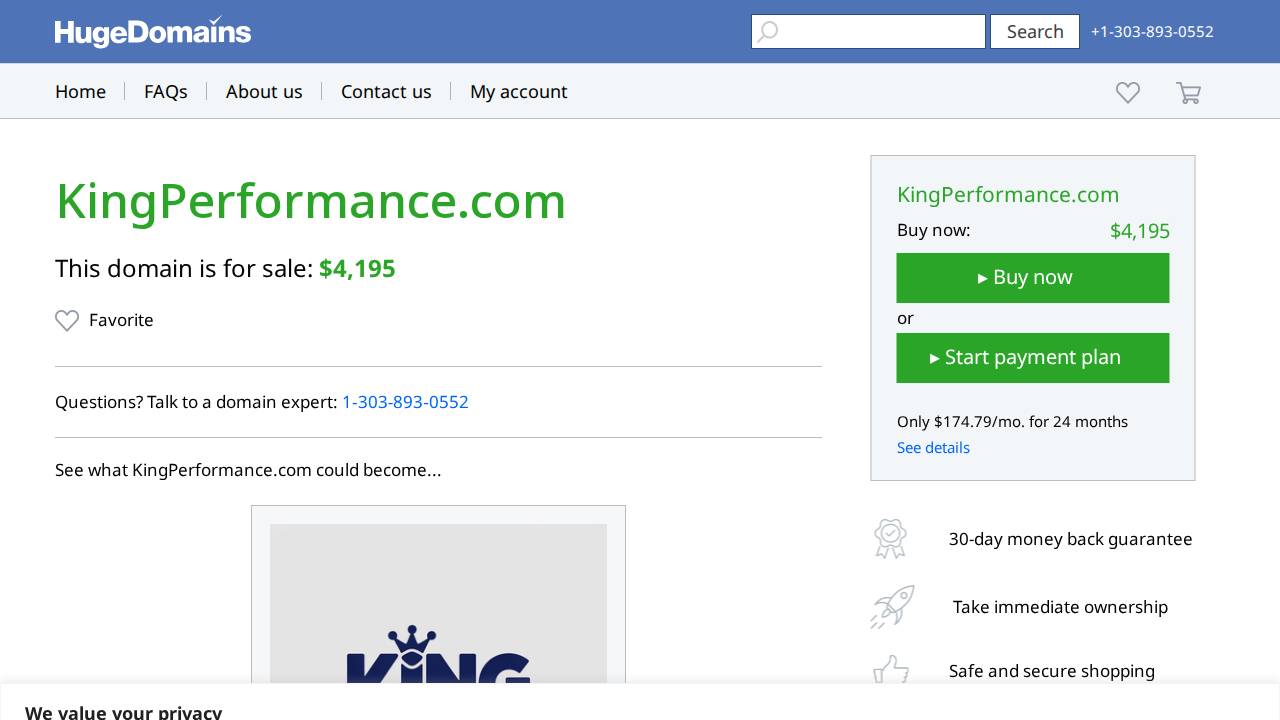
Task: Click the rocket icon for immediate ownership
Action: pos(892,607)
